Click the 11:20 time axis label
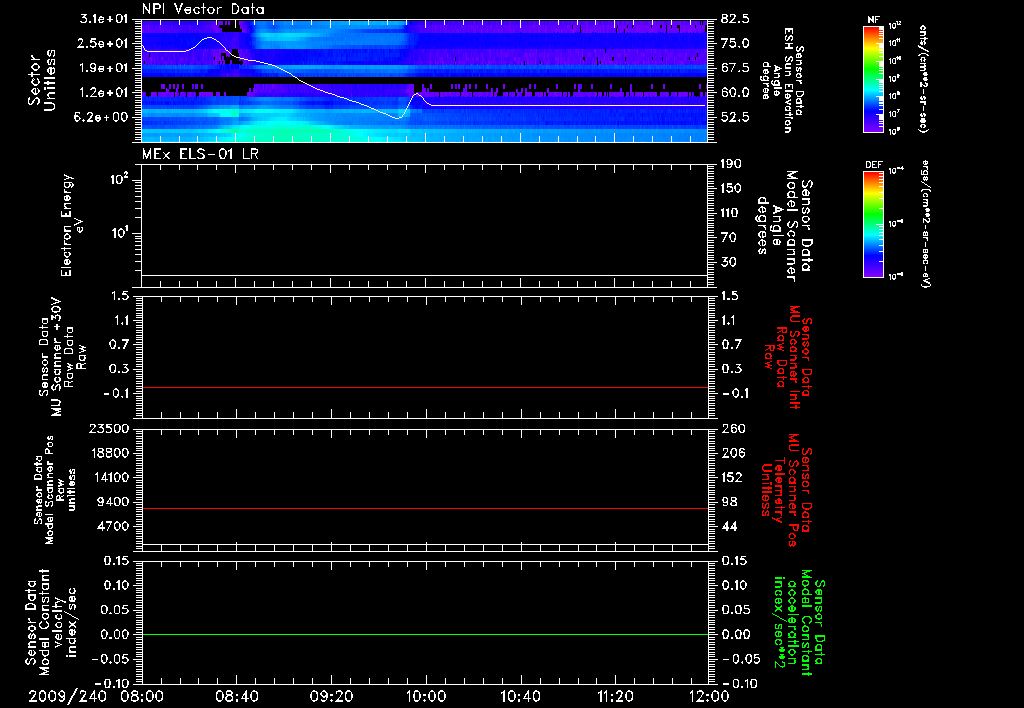This screenshot has width=1024, height=708. click(615, 696)
